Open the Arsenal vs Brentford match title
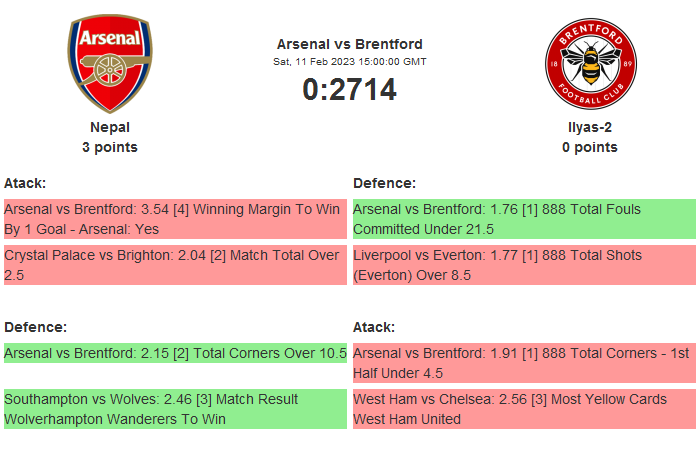The height and width of the screenshot is (460, 700). pyautogui.click(x=349, y=44)
